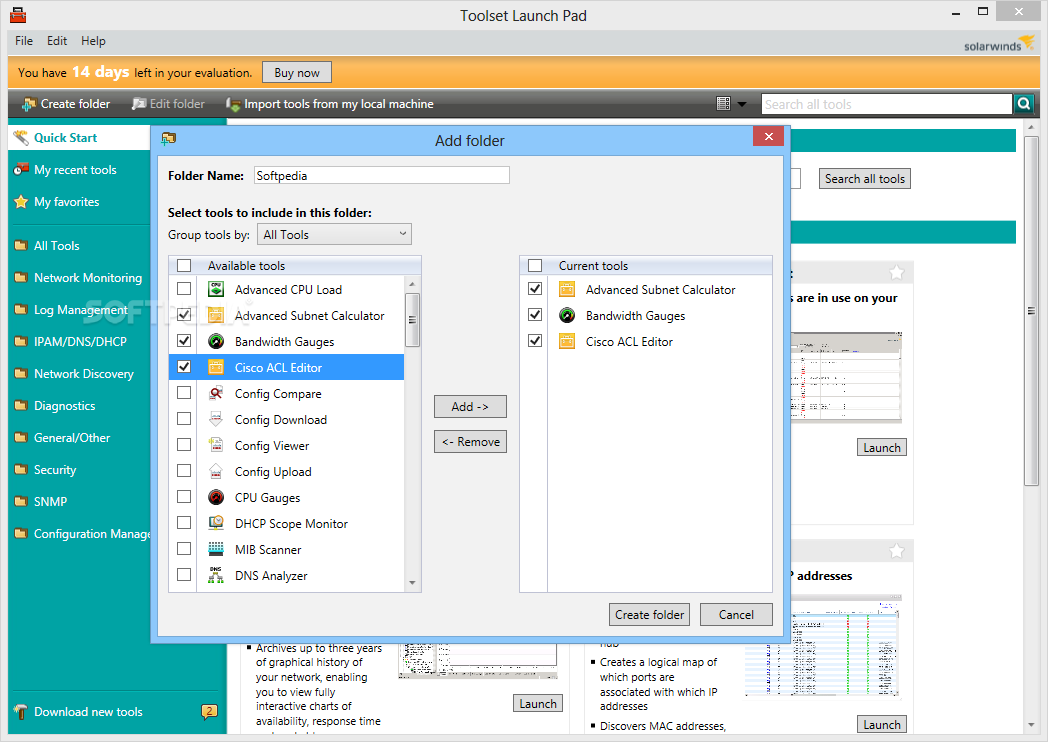Uncheck Cisco ACL Editor in Available tools
This screenshot has width=1048, height=742.
click(x=184, y=367)
